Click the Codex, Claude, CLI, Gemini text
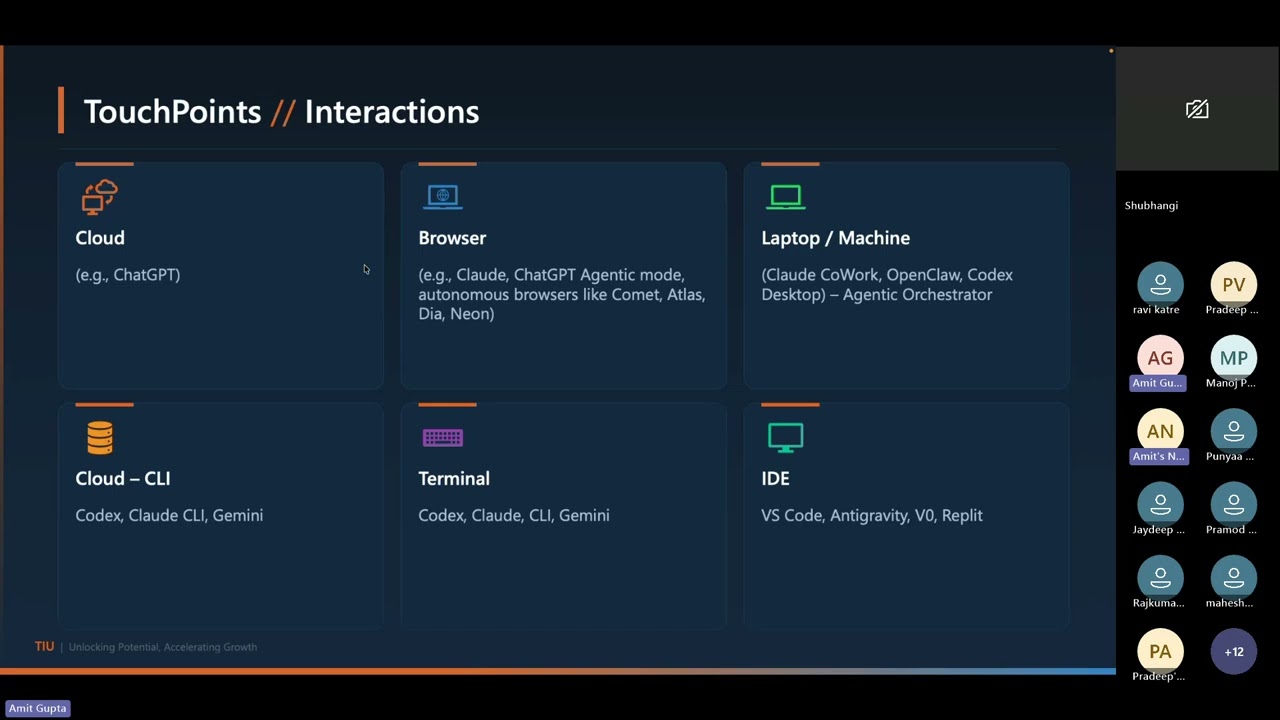 click(x=514, y=515)
